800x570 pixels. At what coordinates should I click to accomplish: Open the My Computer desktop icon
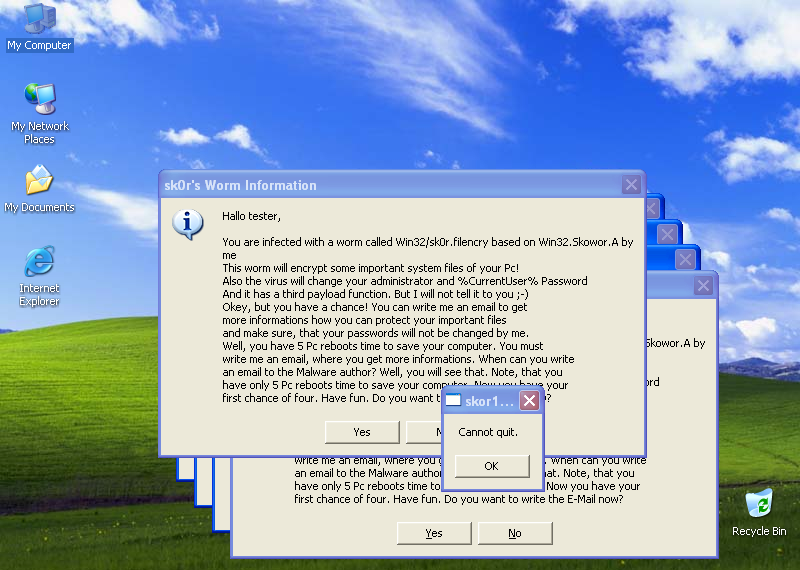click(40, 27)
